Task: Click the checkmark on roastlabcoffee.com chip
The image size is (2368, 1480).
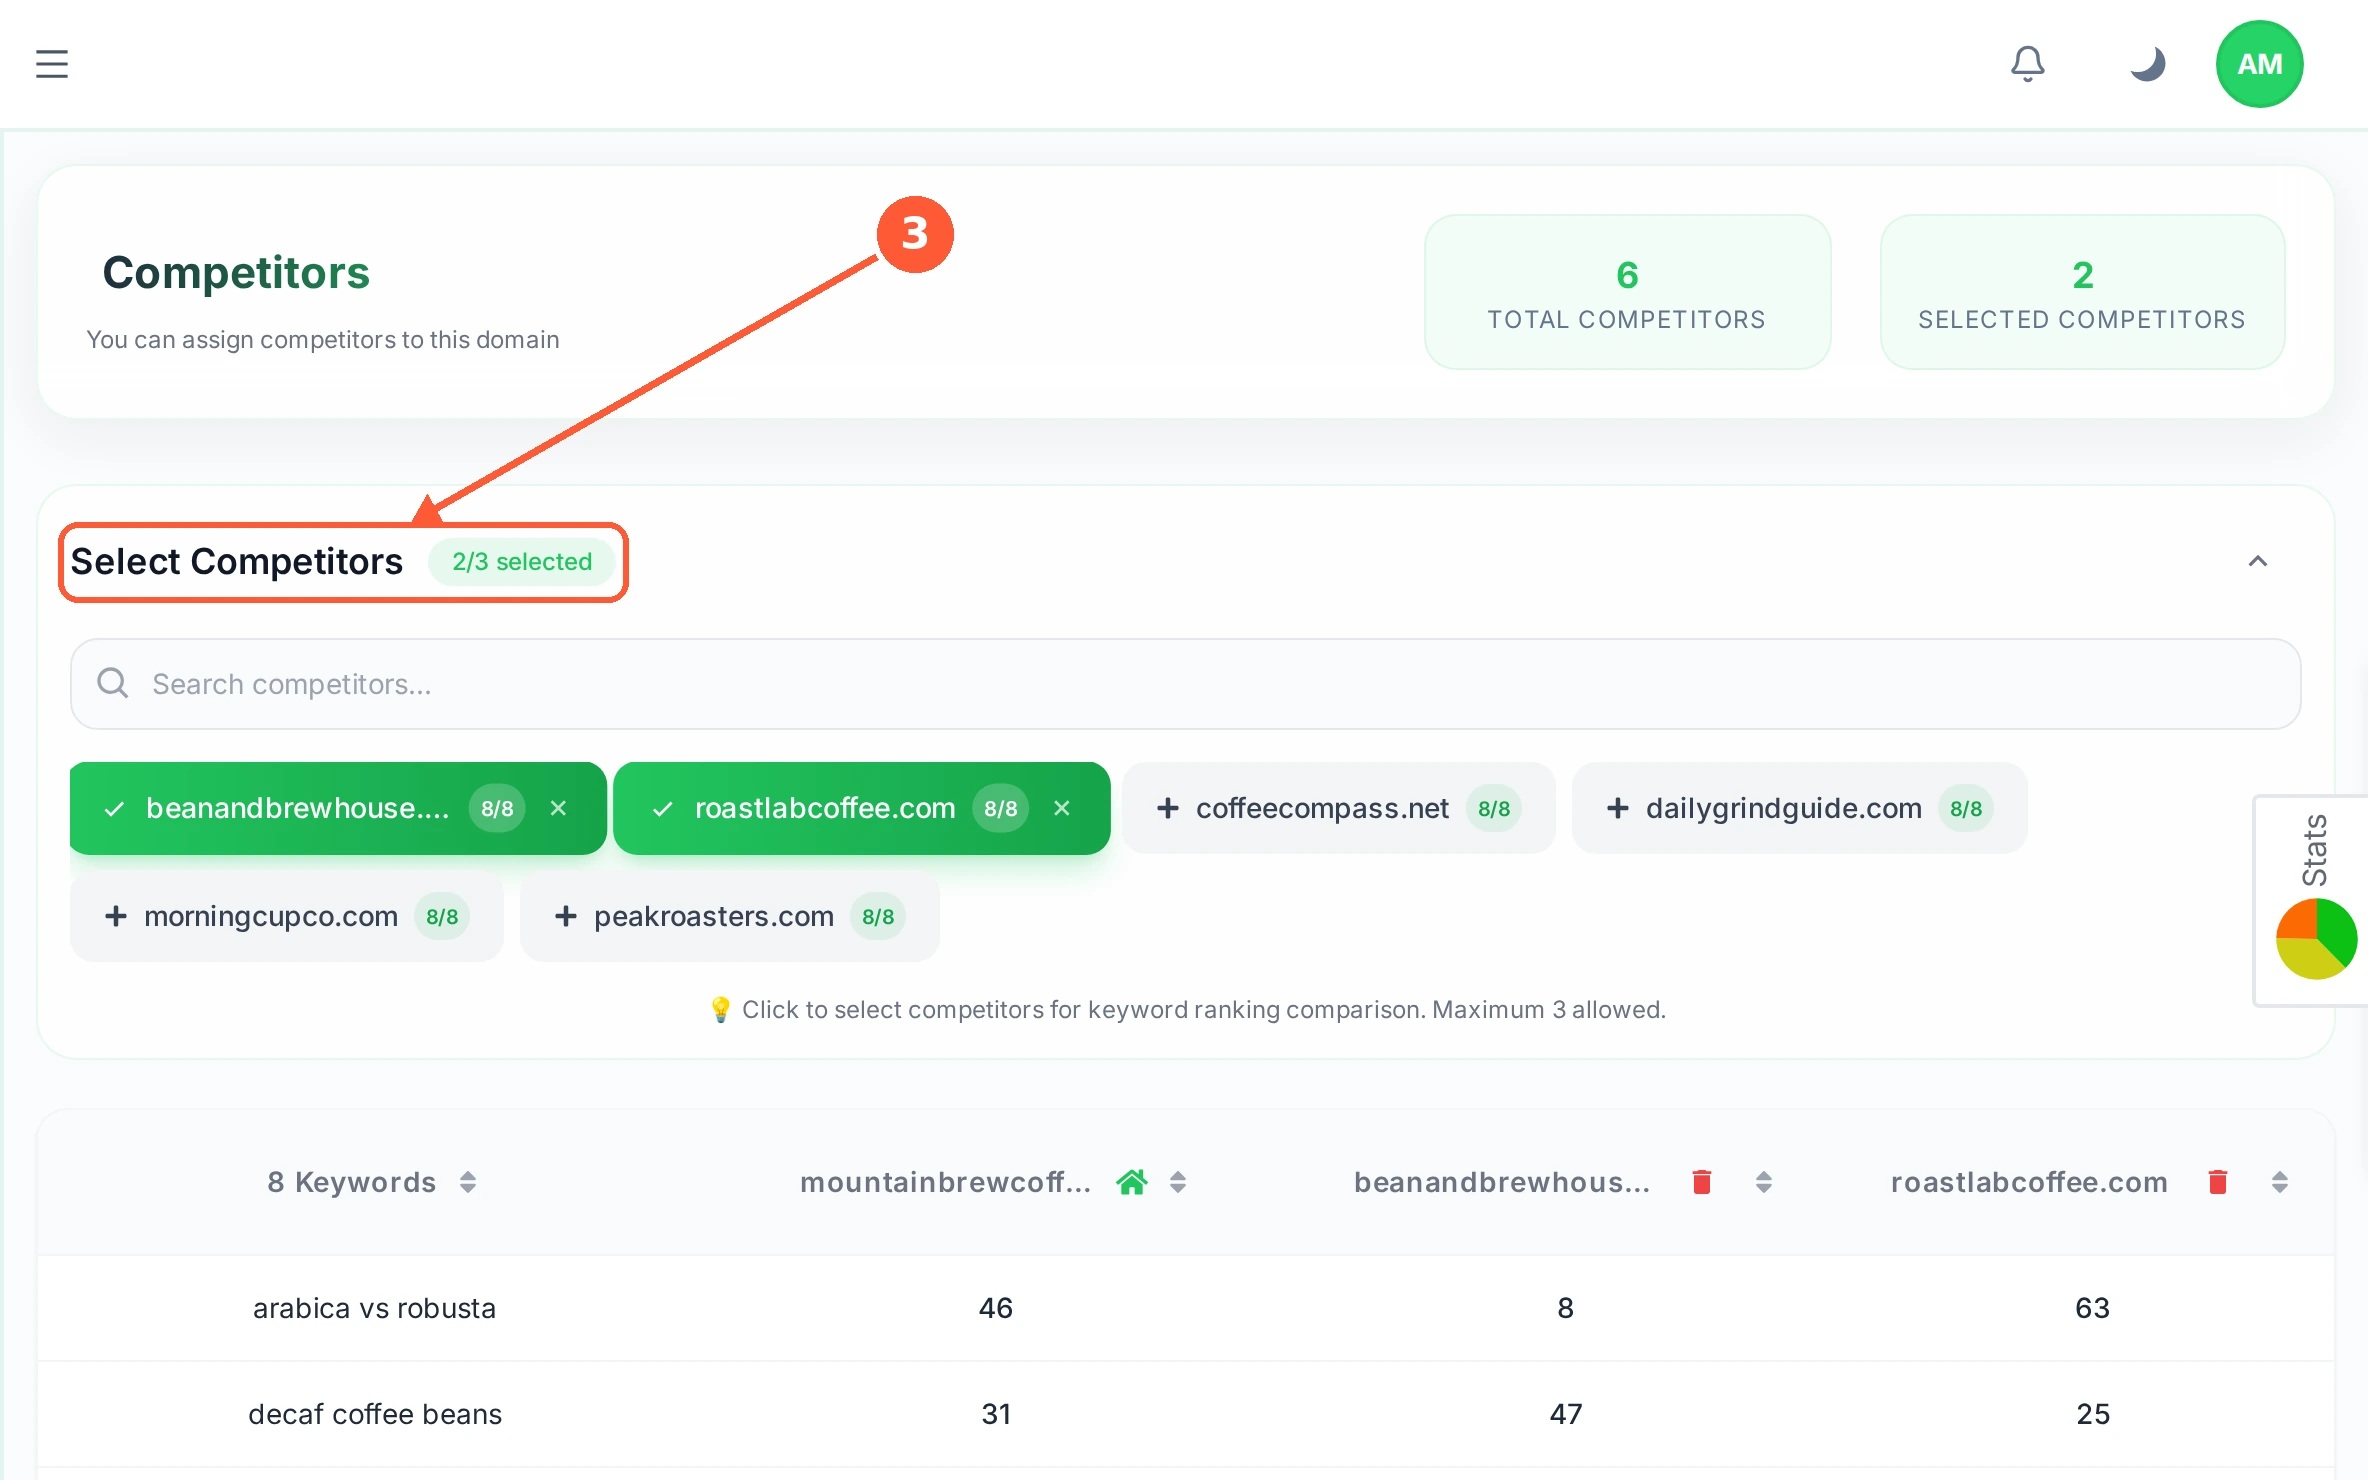Action: coord(662,809)
